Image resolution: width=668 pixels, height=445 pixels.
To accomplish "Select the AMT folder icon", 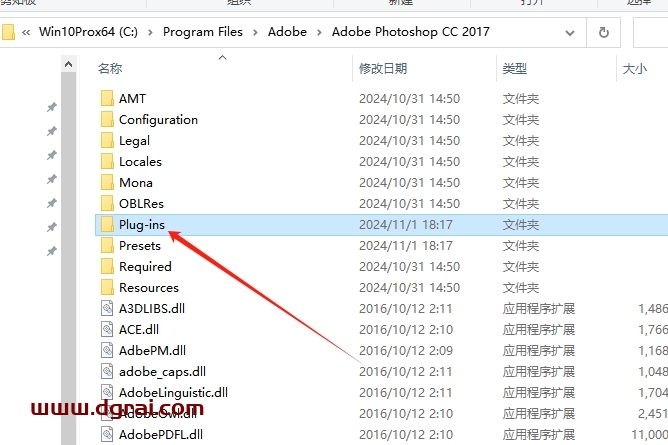I will pyautogui.click(x=107, y=98).
